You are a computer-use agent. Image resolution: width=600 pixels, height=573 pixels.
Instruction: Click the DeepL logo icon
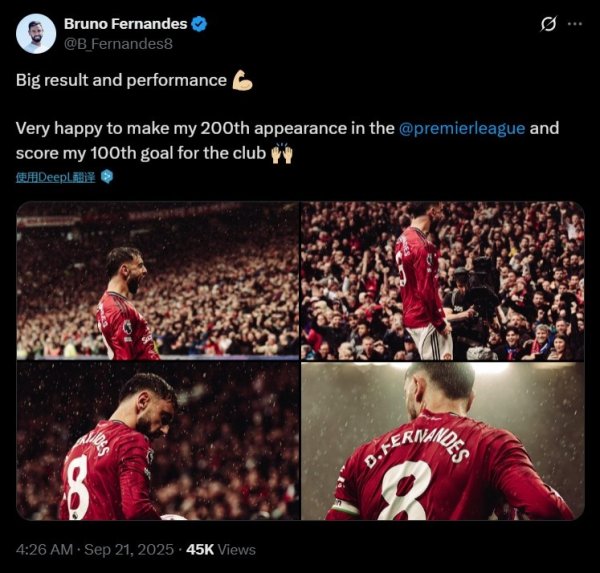click(x=107, y=177)
